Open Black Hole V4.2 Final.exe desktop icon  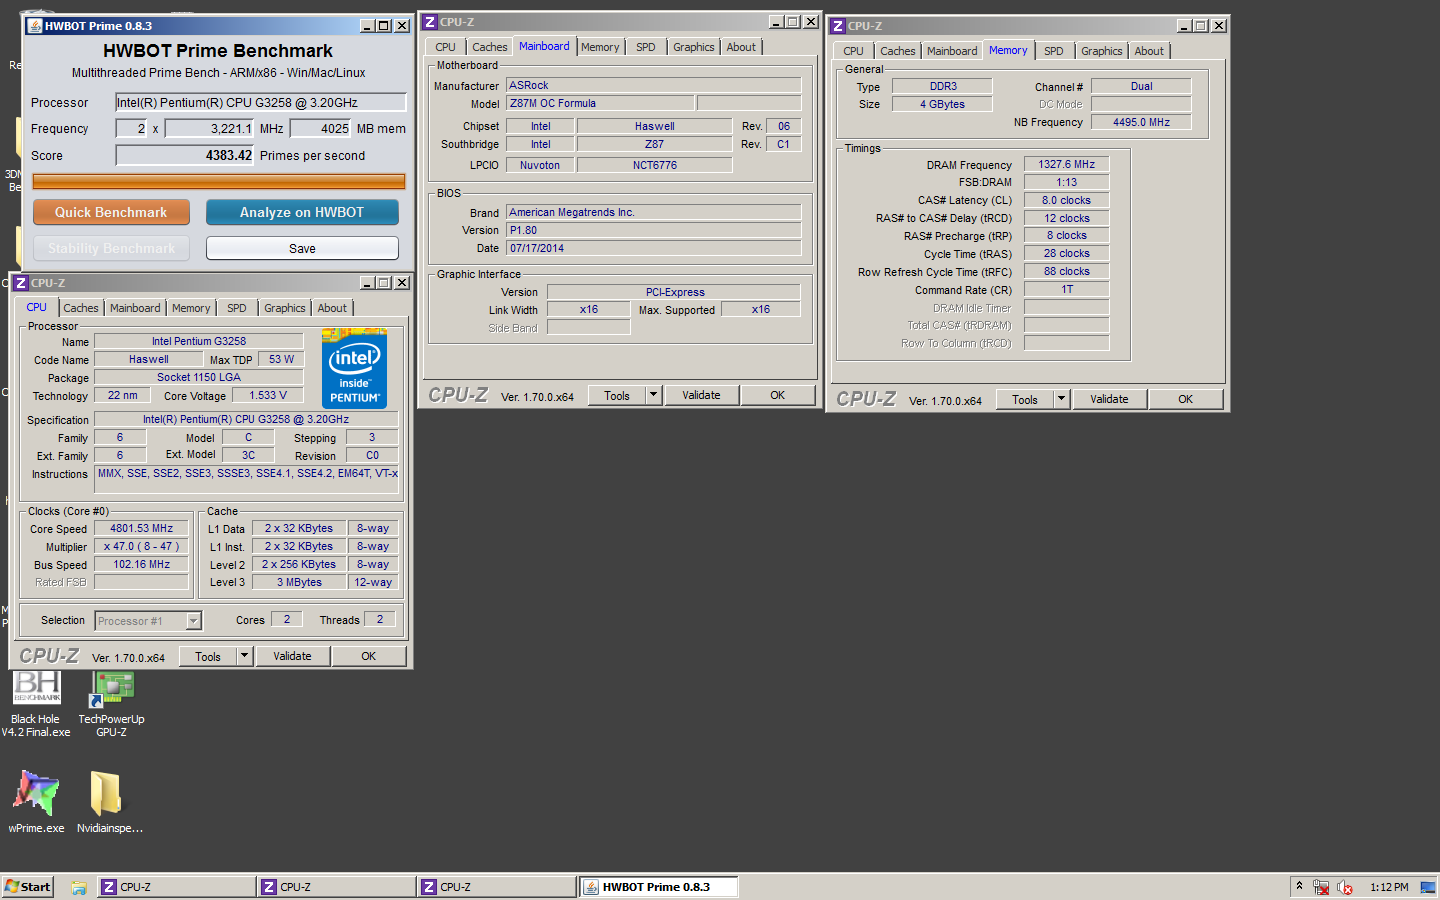click(36, 703)
